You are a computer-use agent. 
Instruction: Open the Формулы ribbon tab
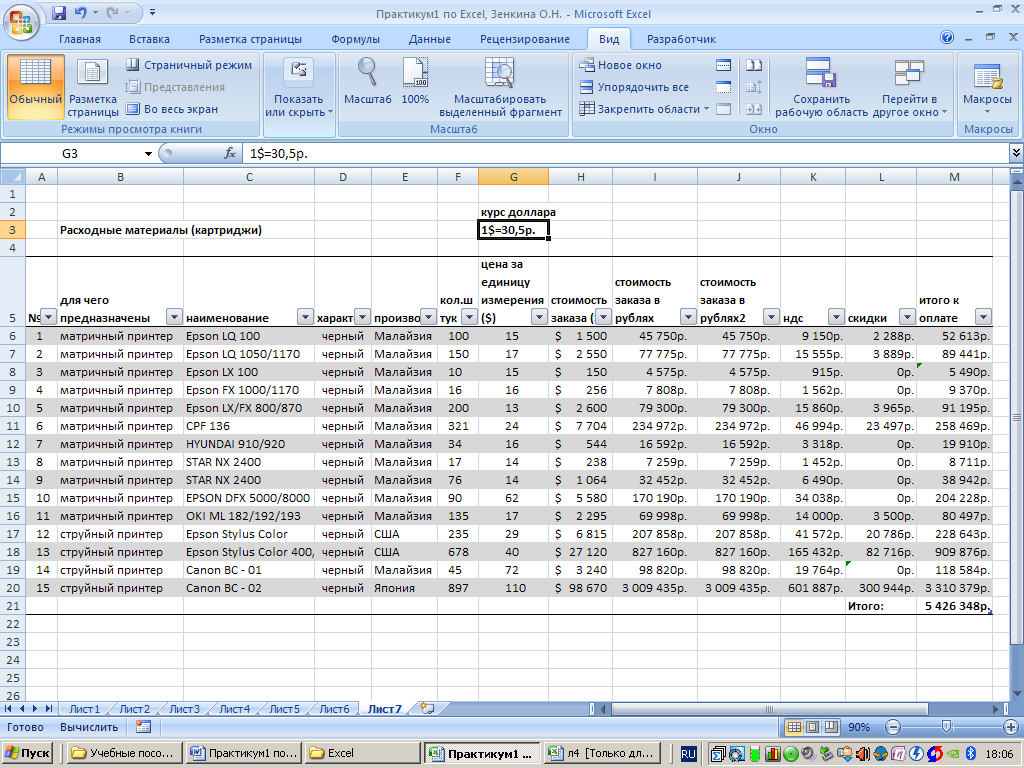point(355,39)
